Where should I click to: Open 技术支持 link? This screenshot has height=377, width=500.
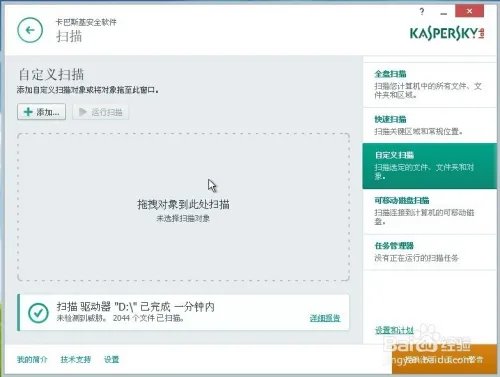(x=75, y=359)
